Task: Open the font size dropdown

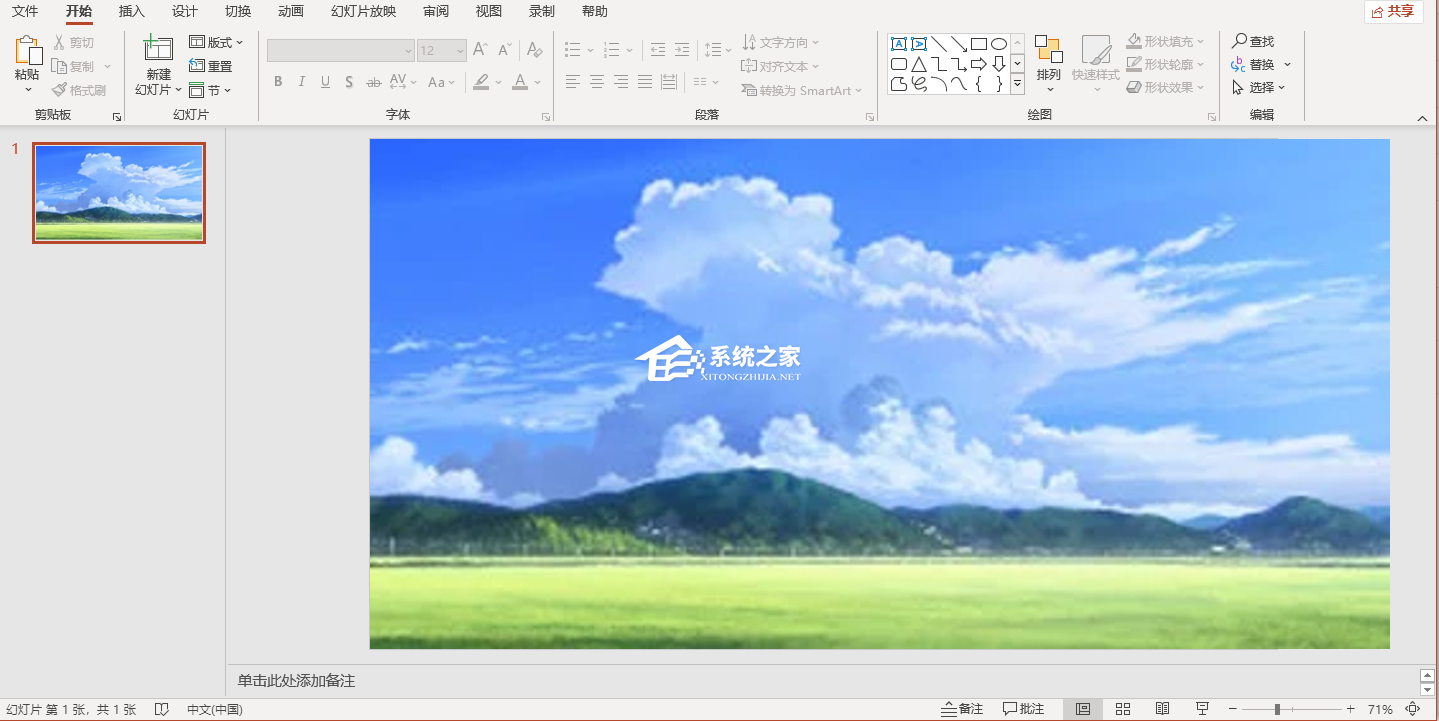Action: pyautogui.click(x=460, y=50)
